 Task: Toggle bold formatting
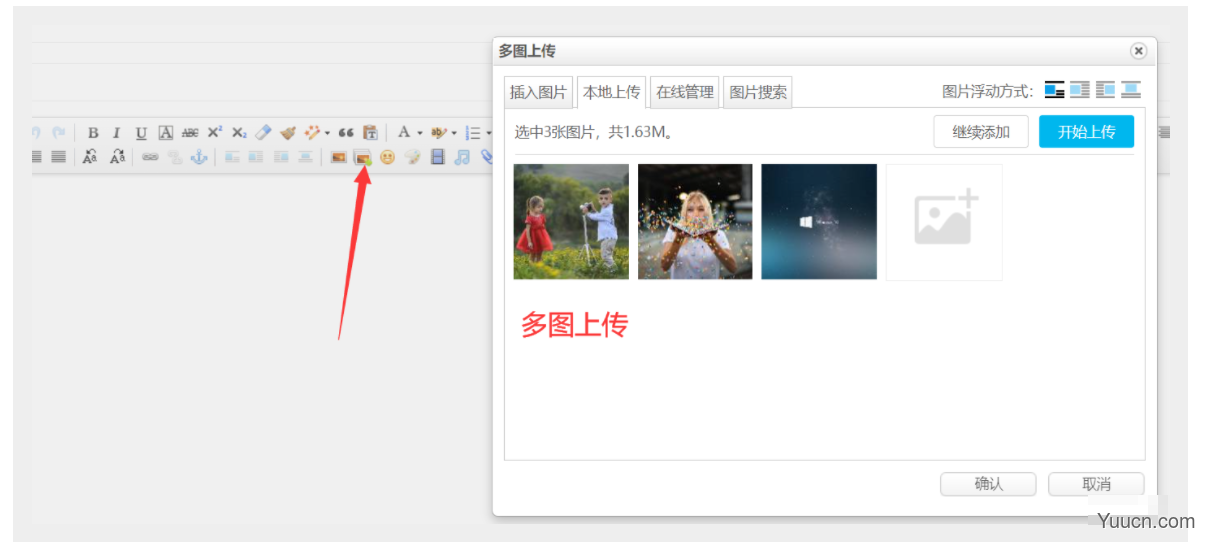click(x=93, y=132)
